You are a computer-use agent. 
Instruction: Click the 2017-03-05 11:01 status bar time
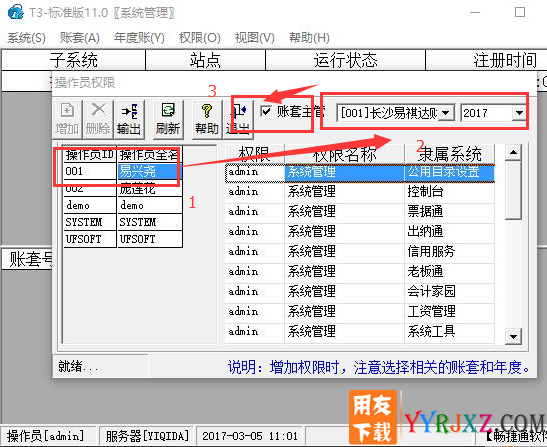(x=250, y=436)
